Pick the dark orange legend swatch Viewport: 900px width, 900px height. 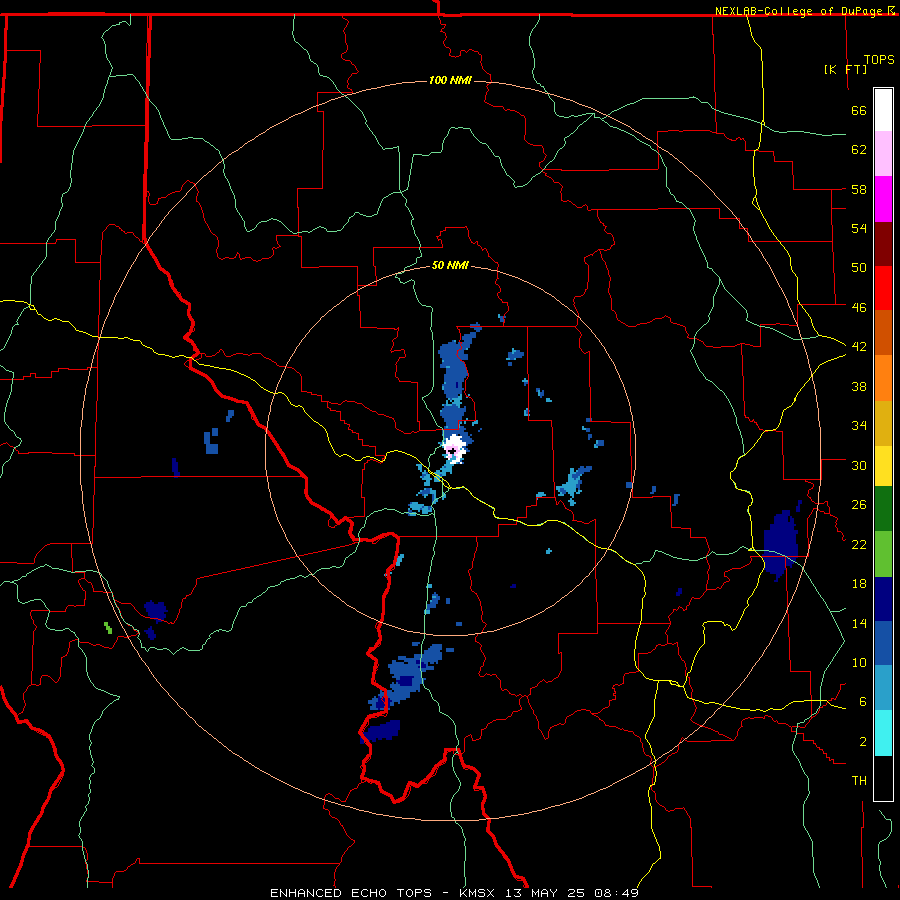point(883,332)
